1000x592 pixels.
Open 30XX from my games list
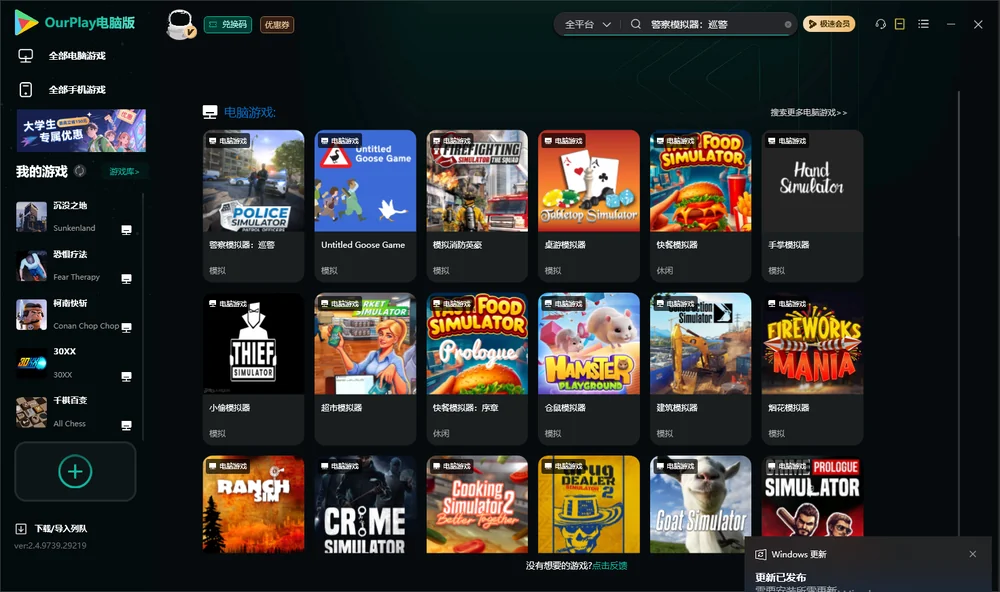pos(74,363)
